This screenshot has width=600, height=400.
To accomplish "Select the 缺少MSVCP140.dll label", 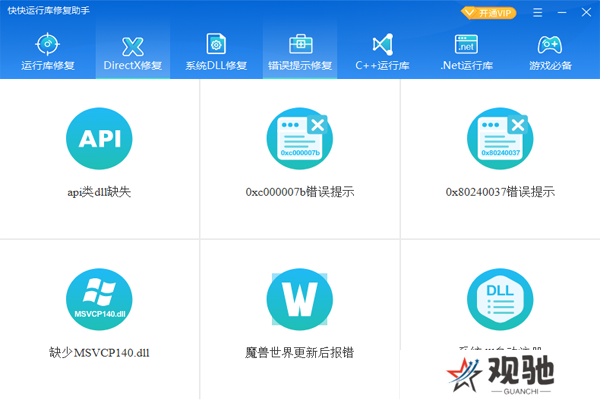I will tap(99, 353).
